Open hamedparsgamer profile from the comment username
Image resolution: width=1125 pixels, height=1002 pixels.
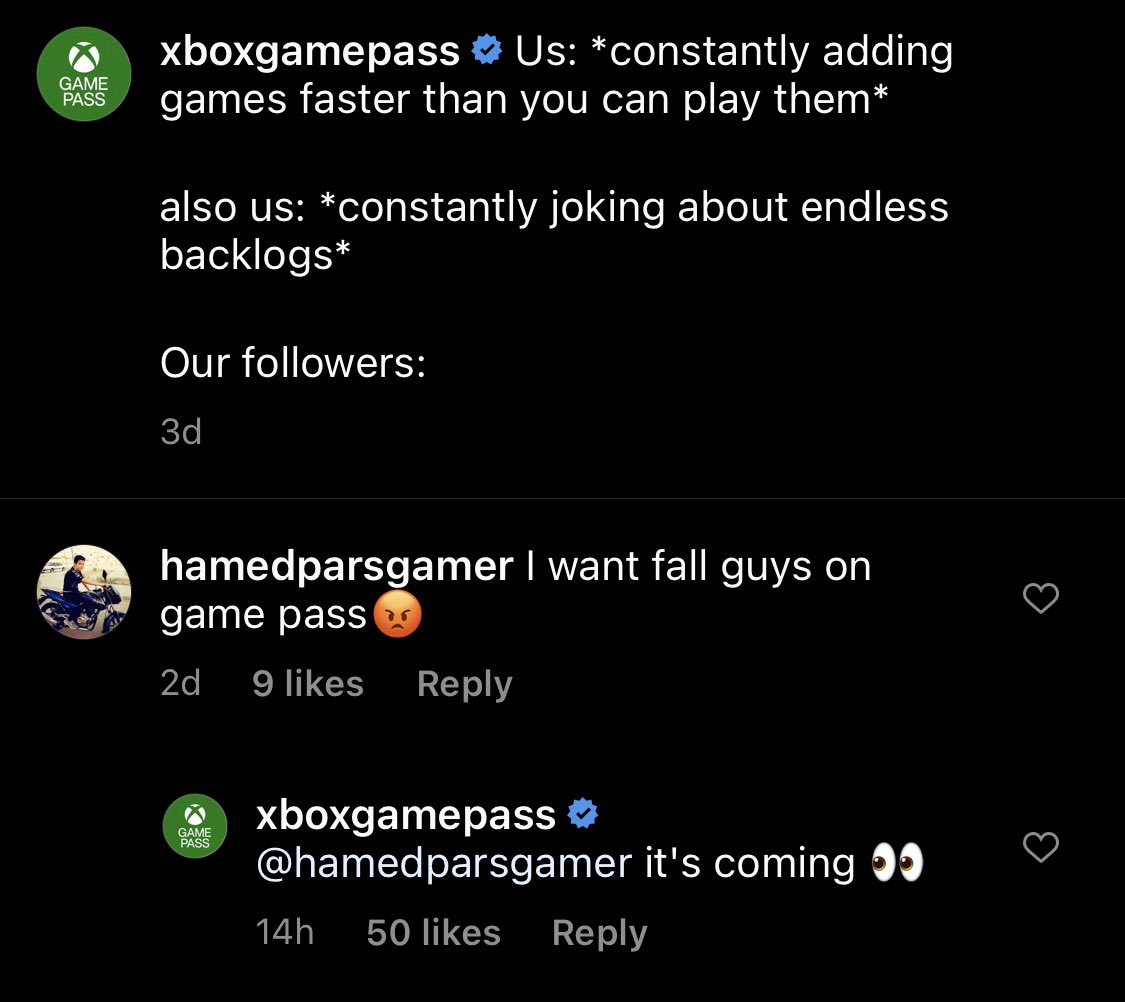point(336,567)
